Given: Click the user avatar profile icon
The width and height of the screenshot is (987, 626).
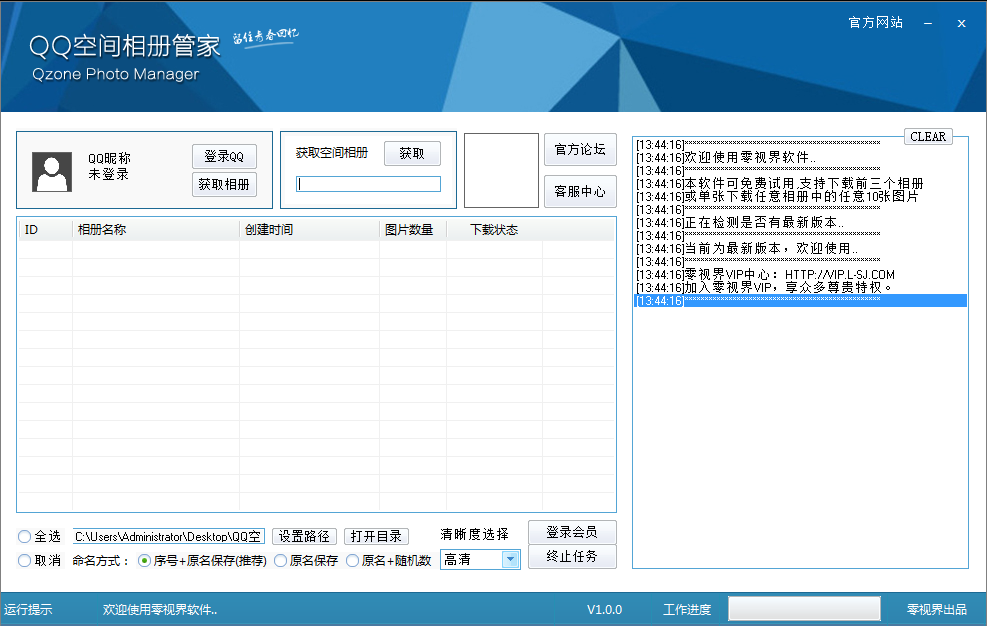Looking at the screenshot, I should (x=52, y=171).
